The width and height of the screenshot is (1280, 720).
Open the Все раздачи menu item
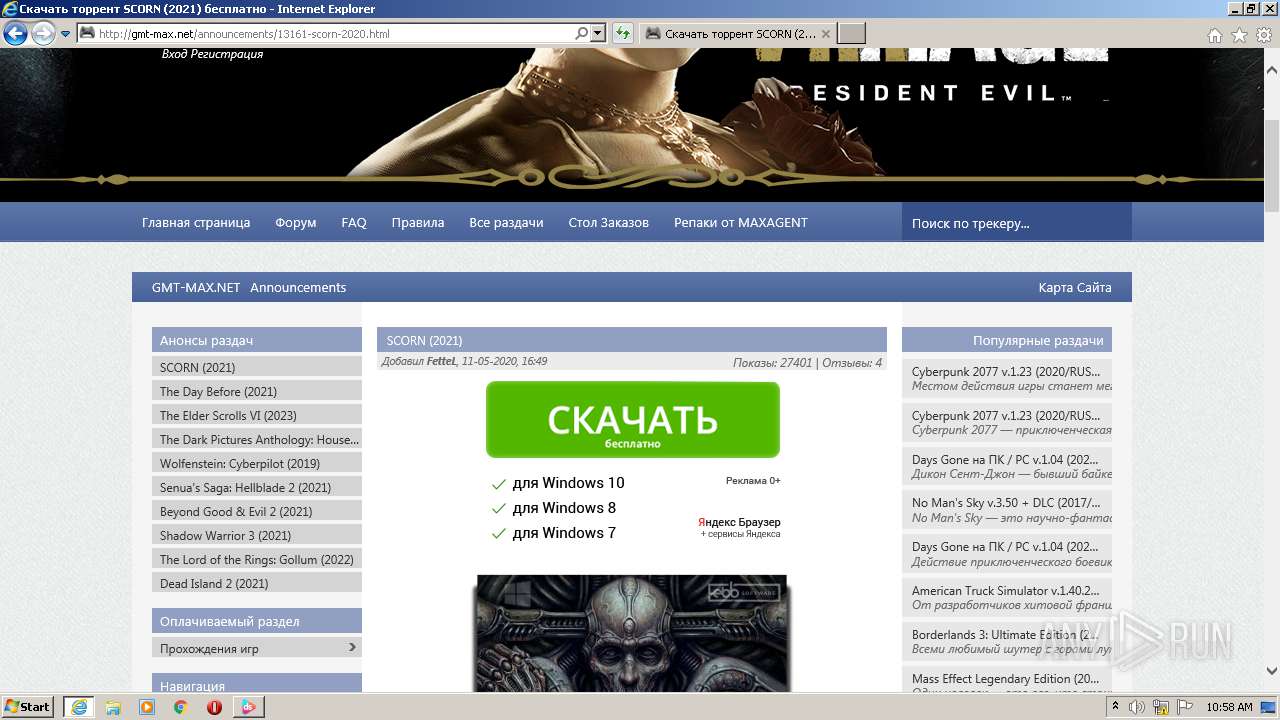[x=506, y=222]
